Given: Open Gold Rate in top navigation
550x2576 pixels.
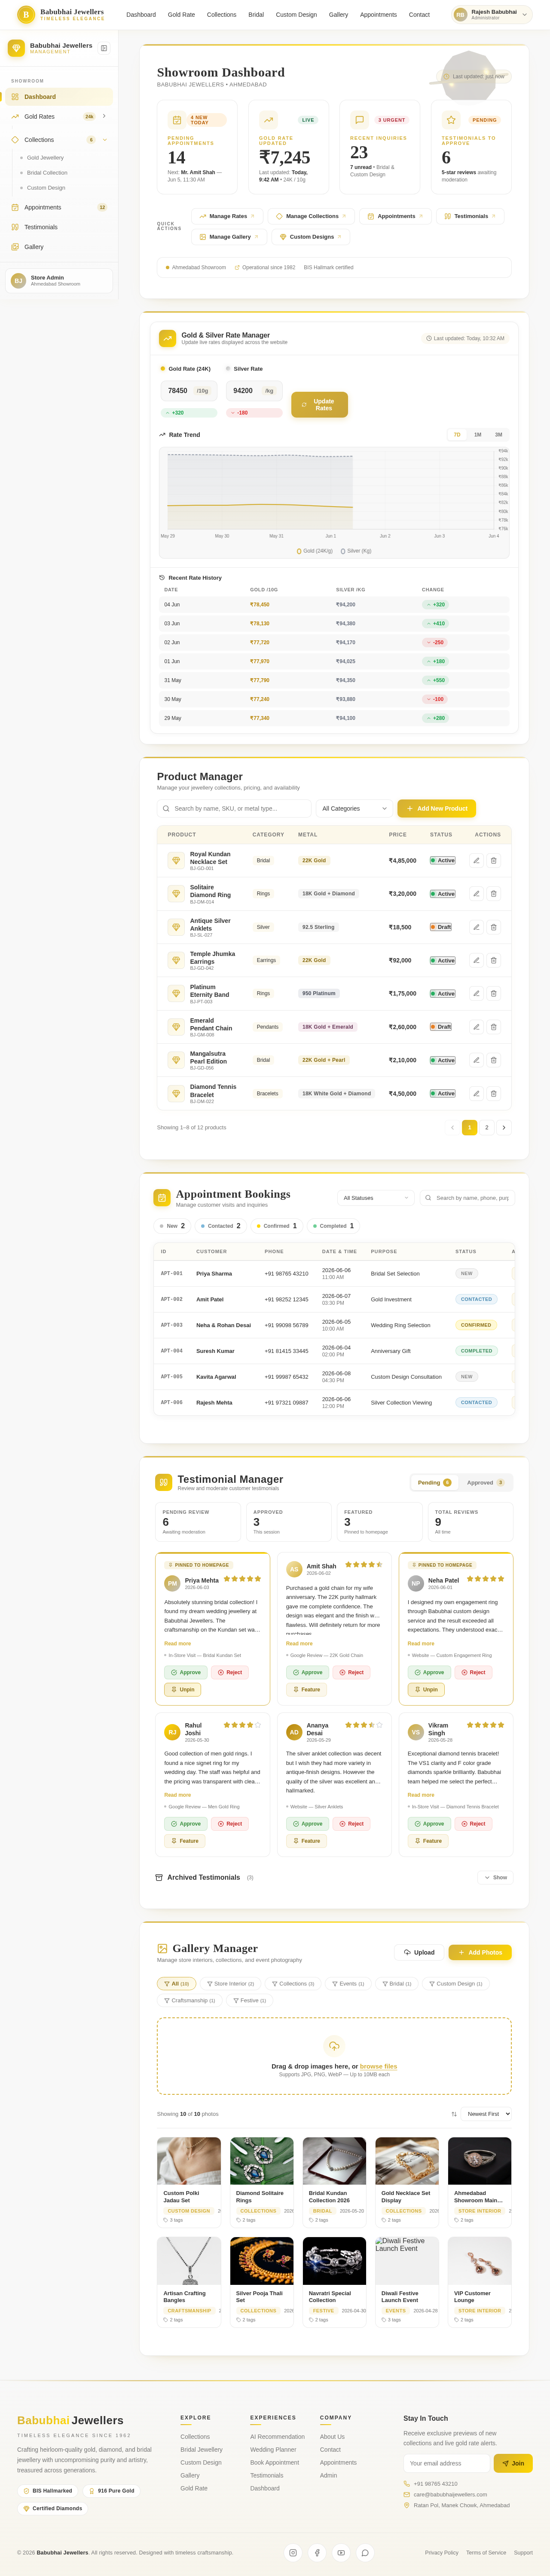Looking at the screenshot, I should point(181,15).
